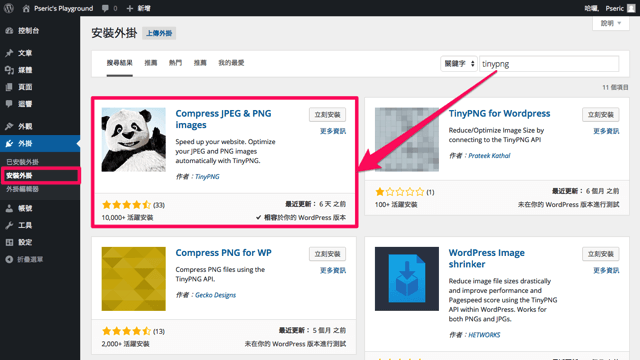Click the 11 個項目 count text
This screenshot has height=360, width=640.
point(616,87)
